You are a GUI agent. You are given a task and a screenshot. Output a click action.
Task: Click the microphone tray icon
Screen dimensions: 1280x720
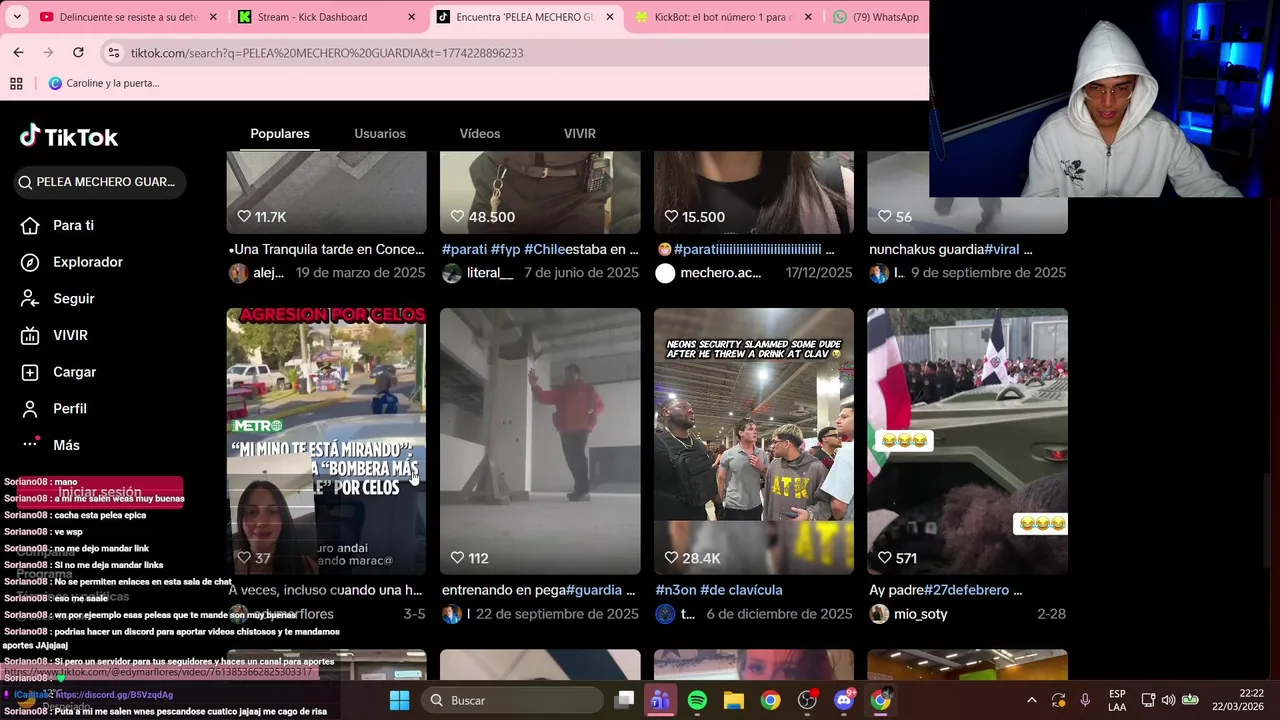tap(1085, 700)
